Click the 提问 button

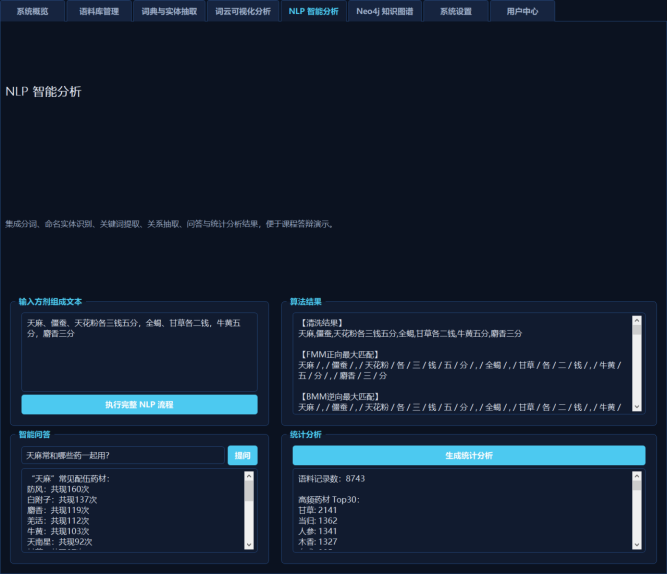pos(242,455)
